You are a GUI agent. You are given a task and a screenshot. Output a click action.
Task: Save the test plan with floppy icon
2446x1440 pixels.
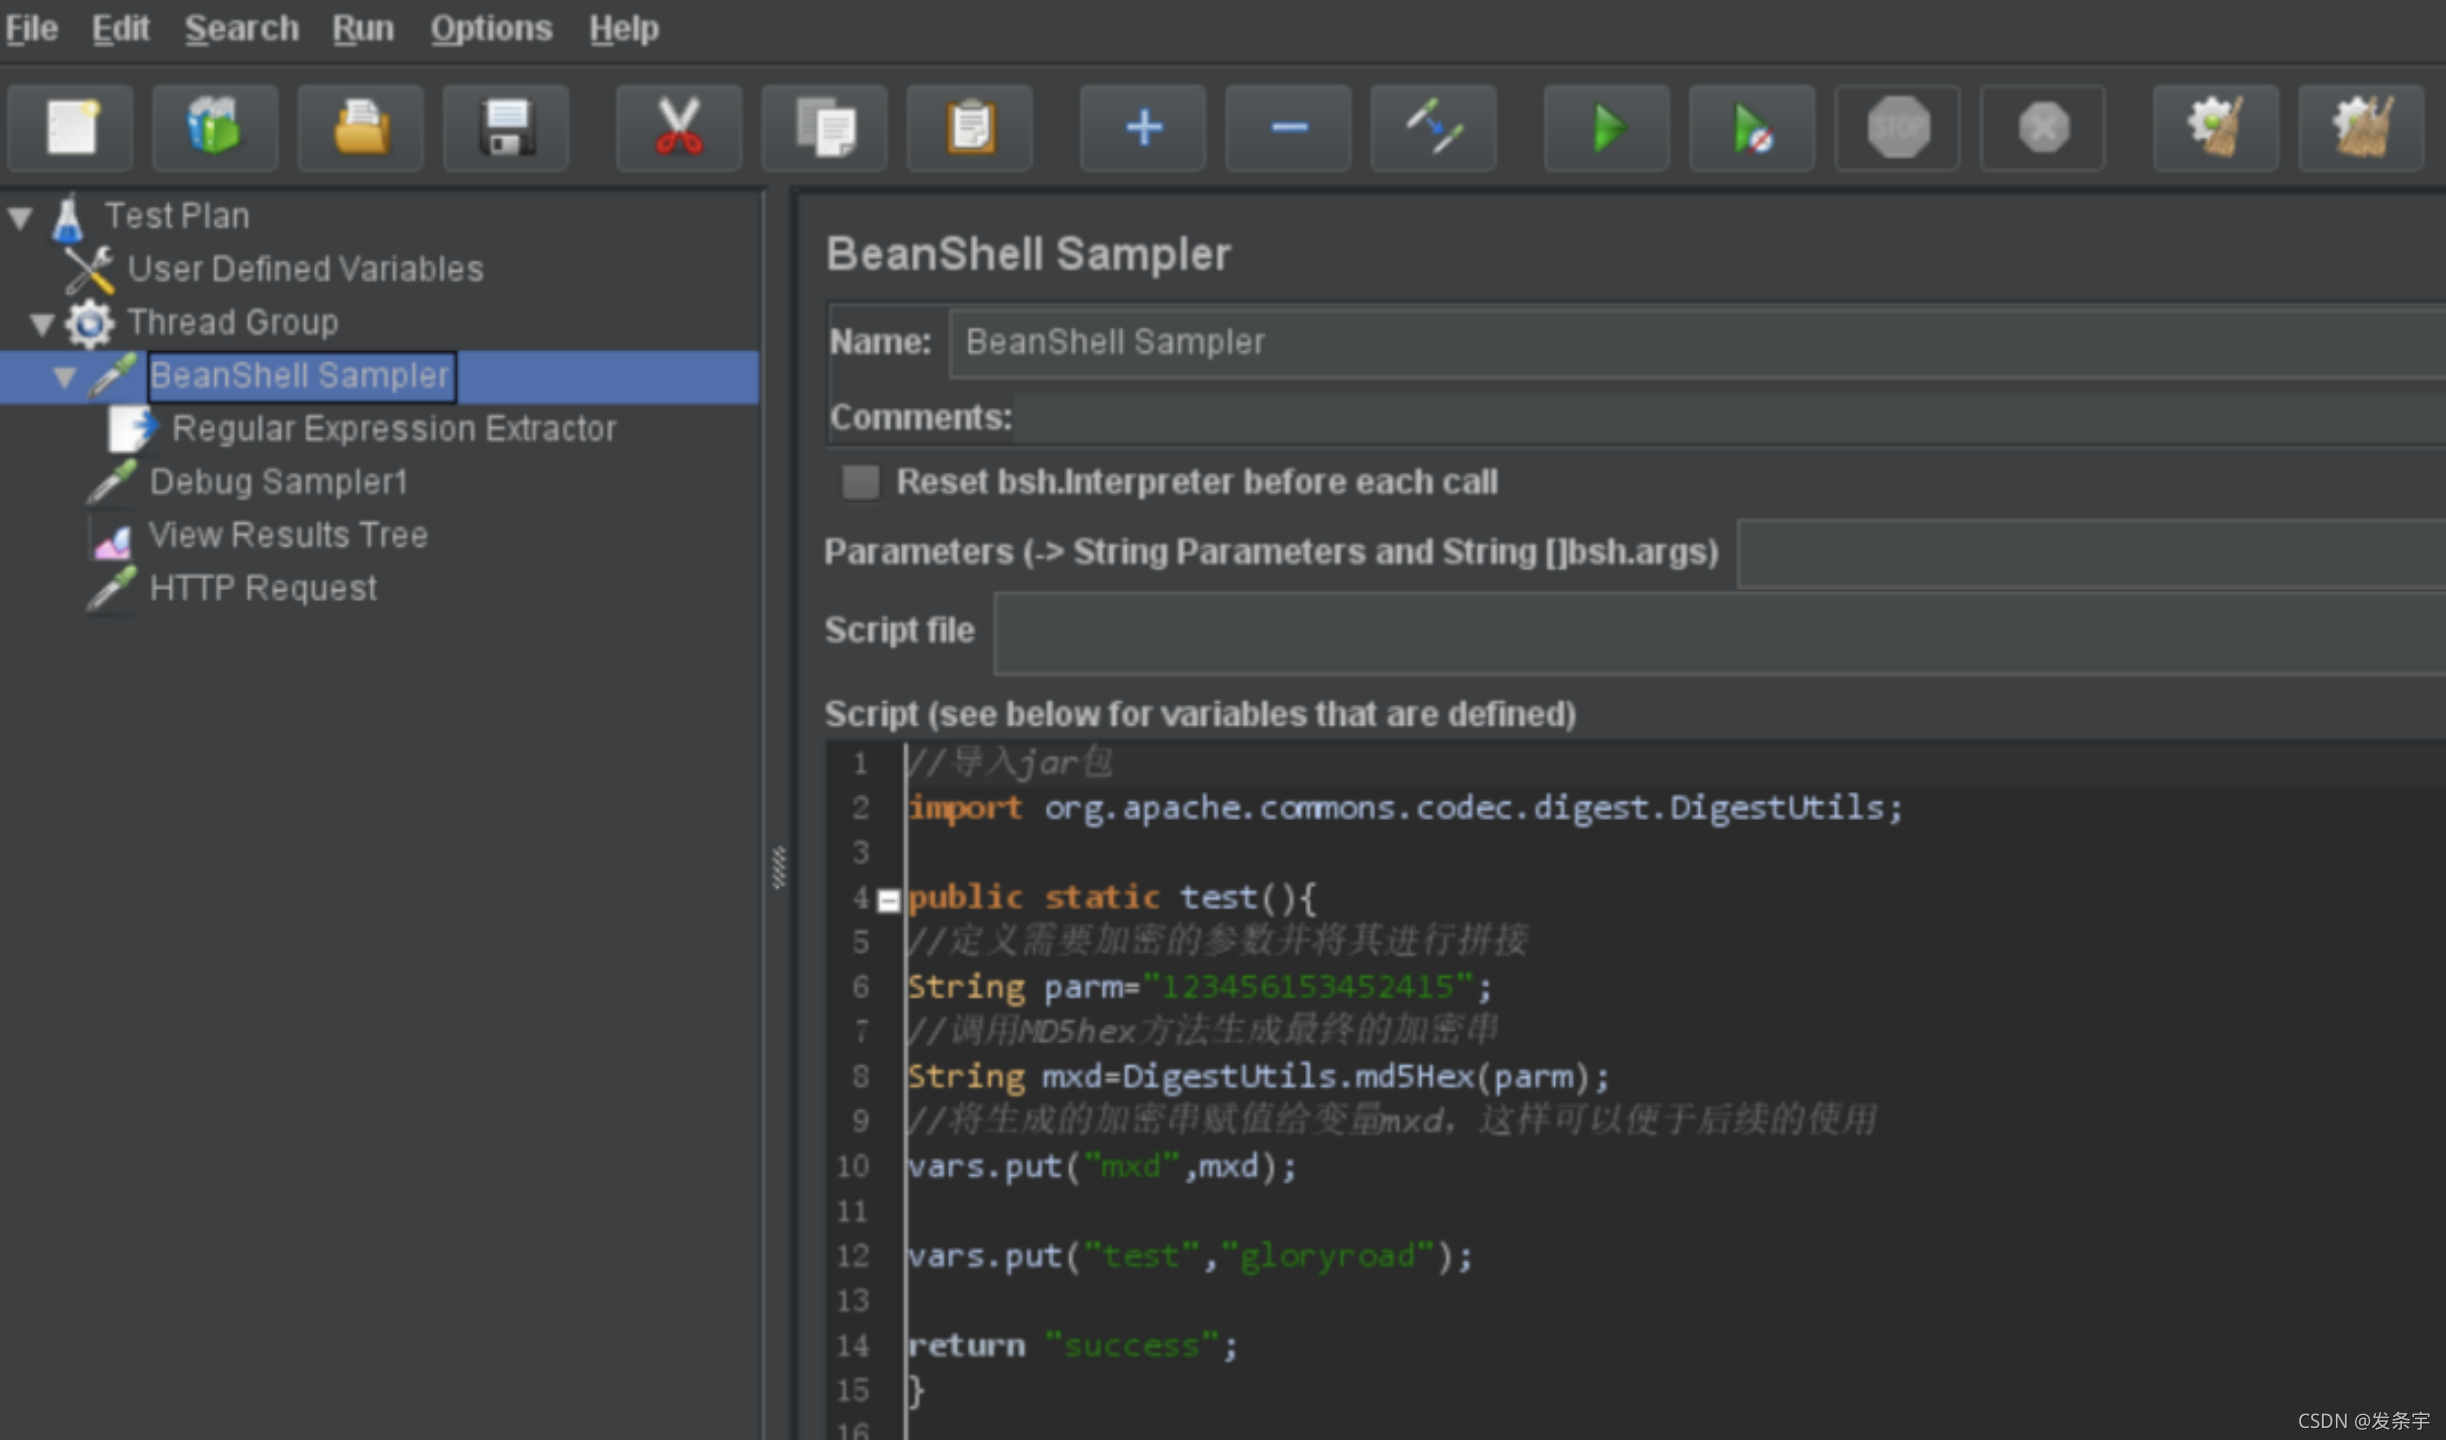click(x=506, y=128)
